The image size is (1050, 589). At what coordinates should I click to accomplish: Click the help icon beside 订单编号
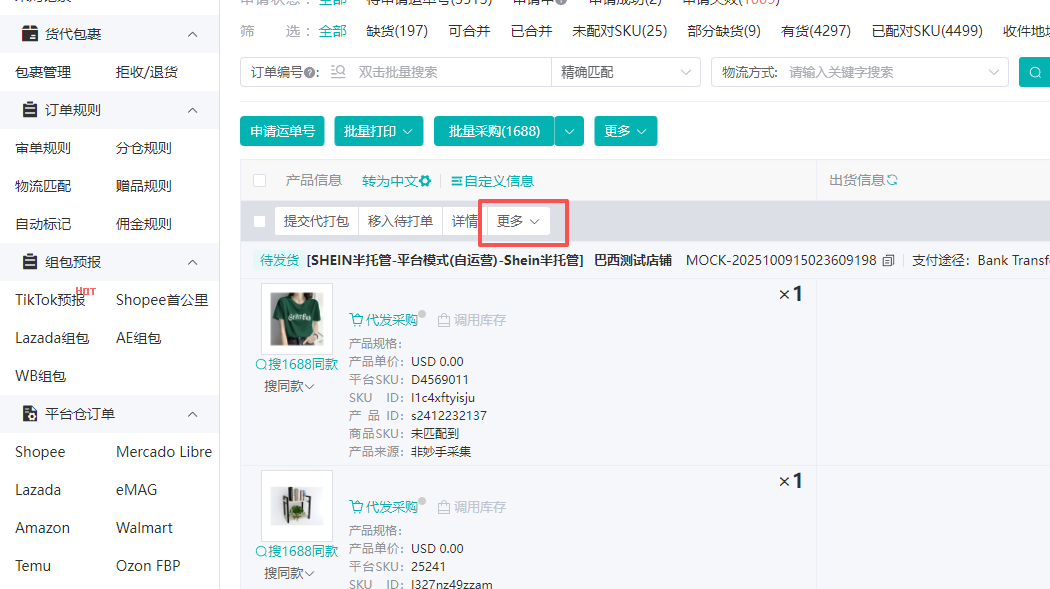[309, 72]
